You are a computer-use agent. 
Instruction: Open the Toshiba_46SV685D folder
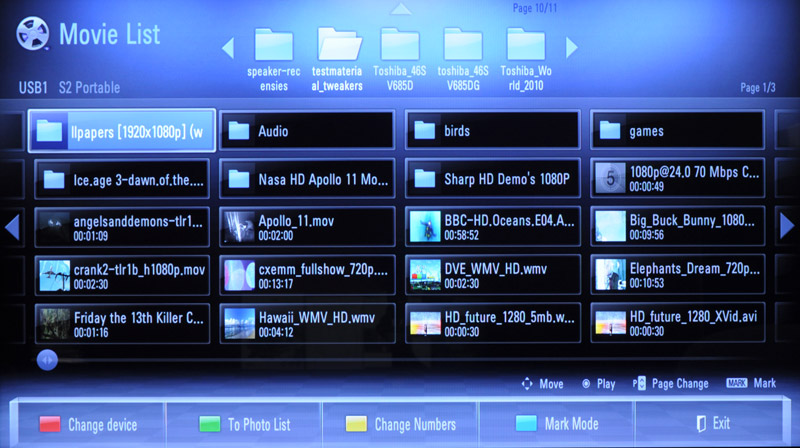tap(399, 60)
